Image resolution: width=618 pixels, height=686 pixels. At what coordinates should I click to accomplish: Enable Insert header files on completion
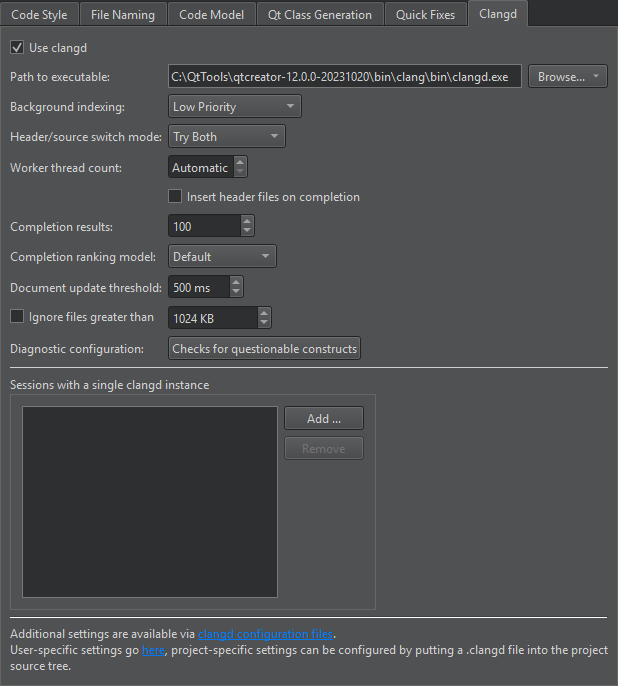pos(176,197)
